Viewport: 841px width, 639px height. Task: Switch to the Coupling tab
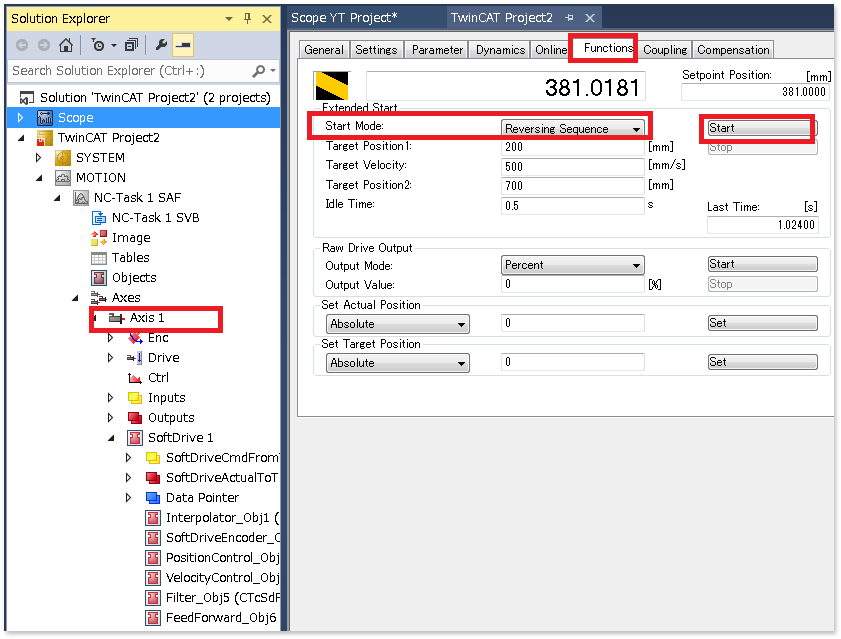[665, 50]
